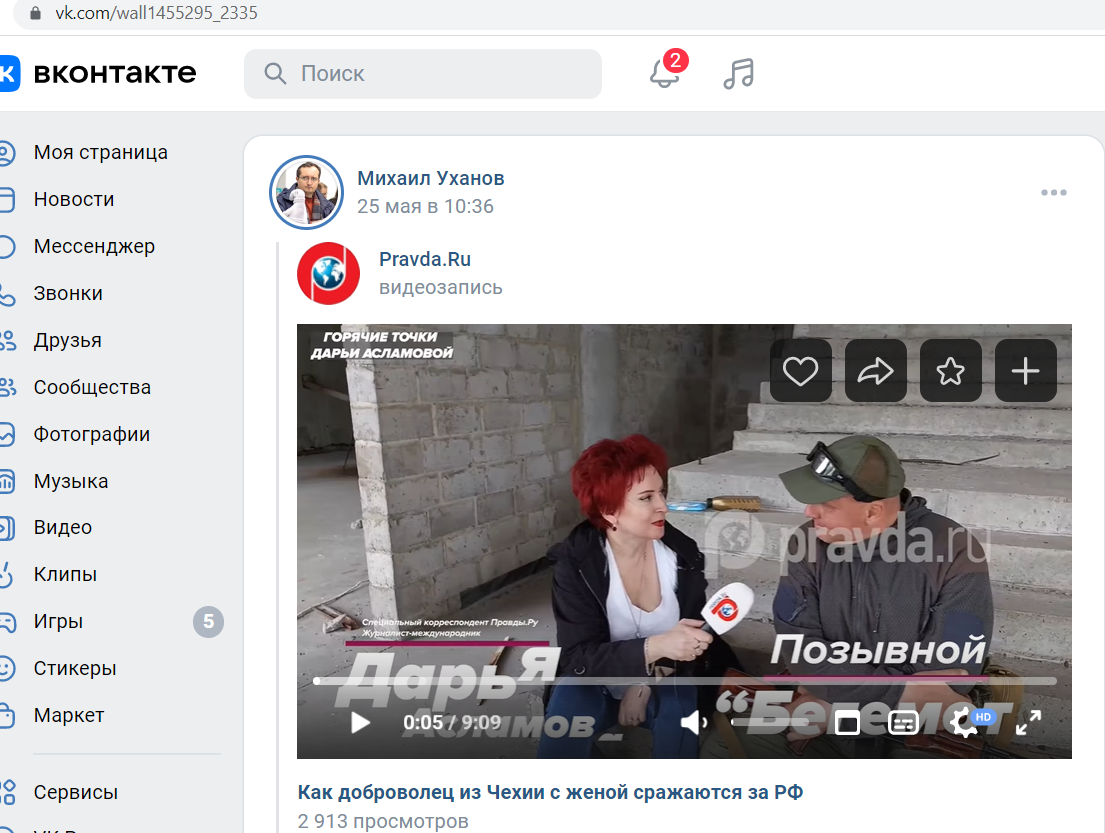
Task: Click the Market bag icon
Action: tap(6, 715)
